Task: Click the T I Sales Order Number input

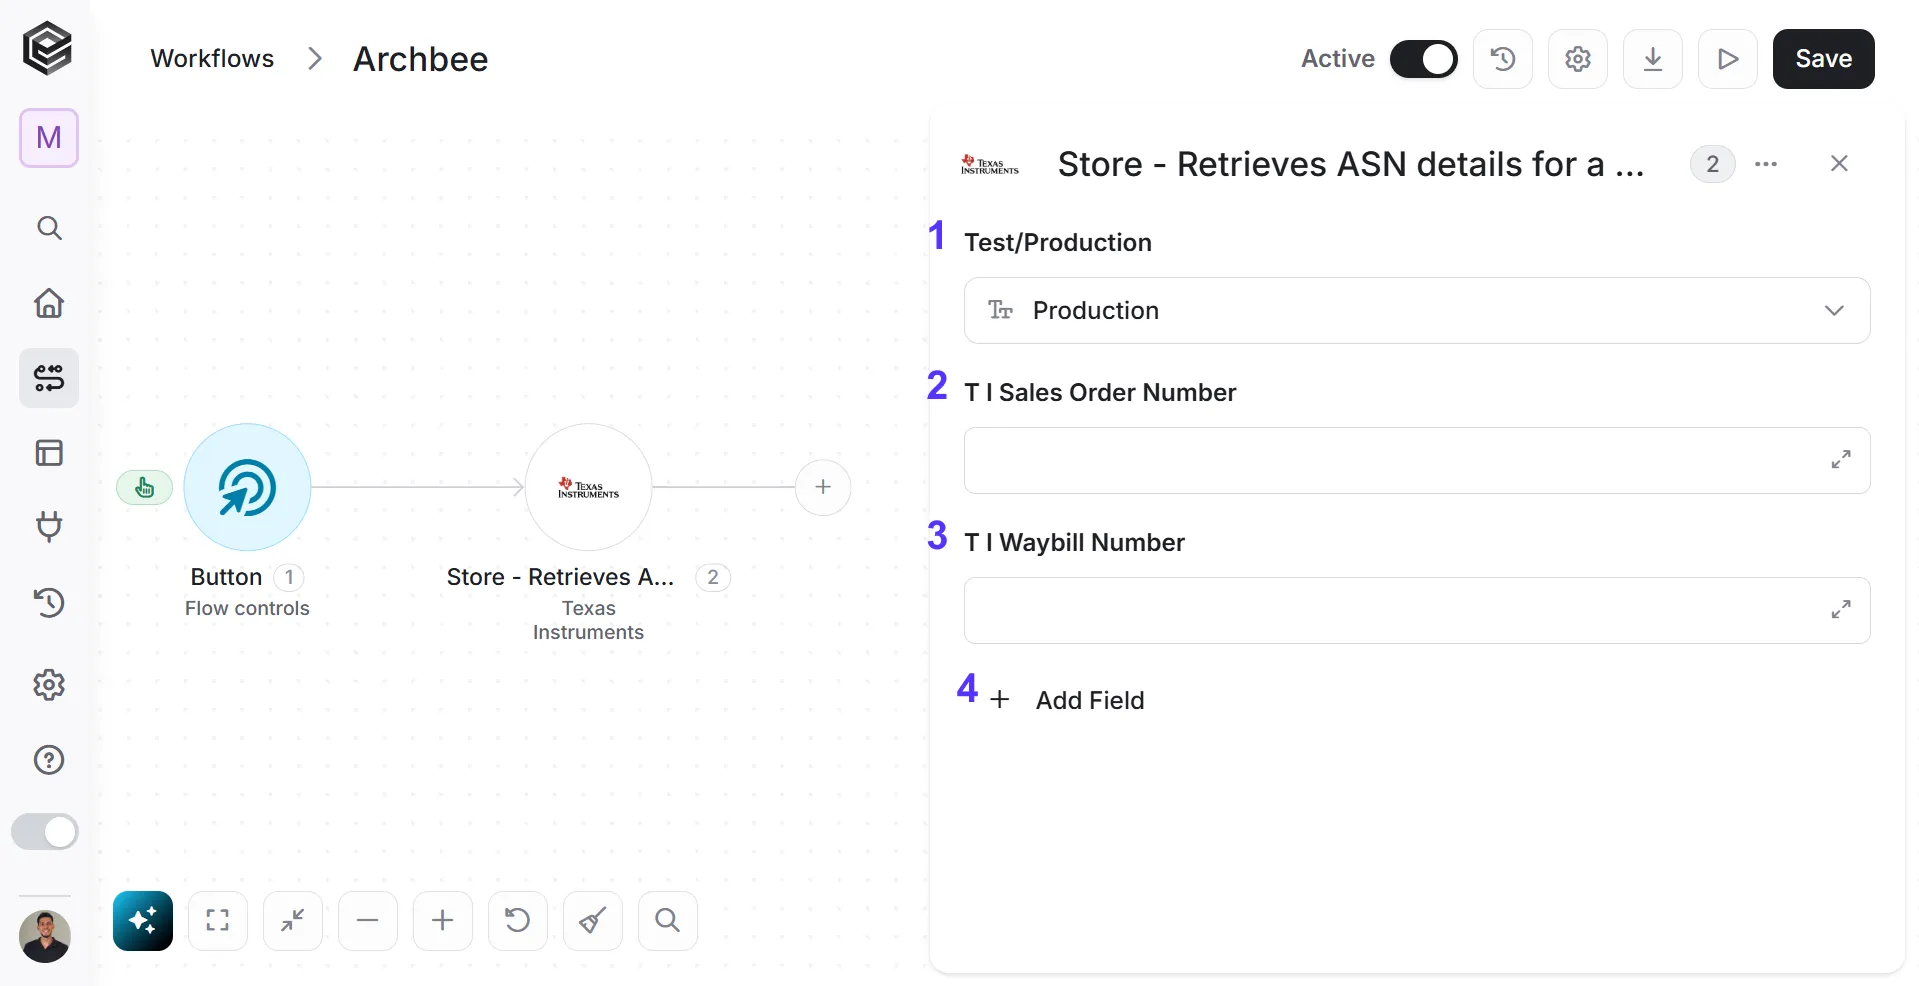Action: coord(1417,460)
